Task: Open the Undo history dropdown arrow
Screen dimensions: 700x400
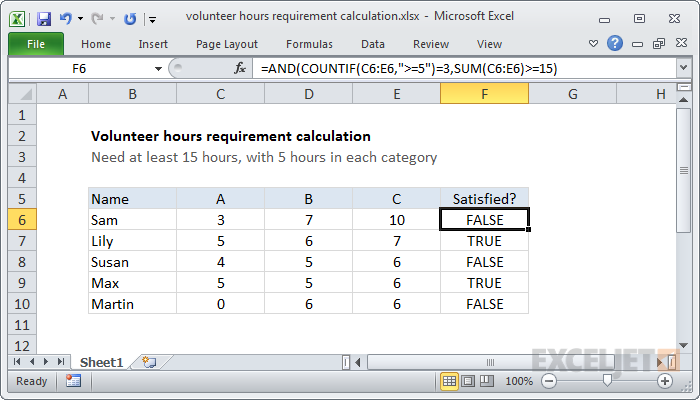Action: point(80,19)
